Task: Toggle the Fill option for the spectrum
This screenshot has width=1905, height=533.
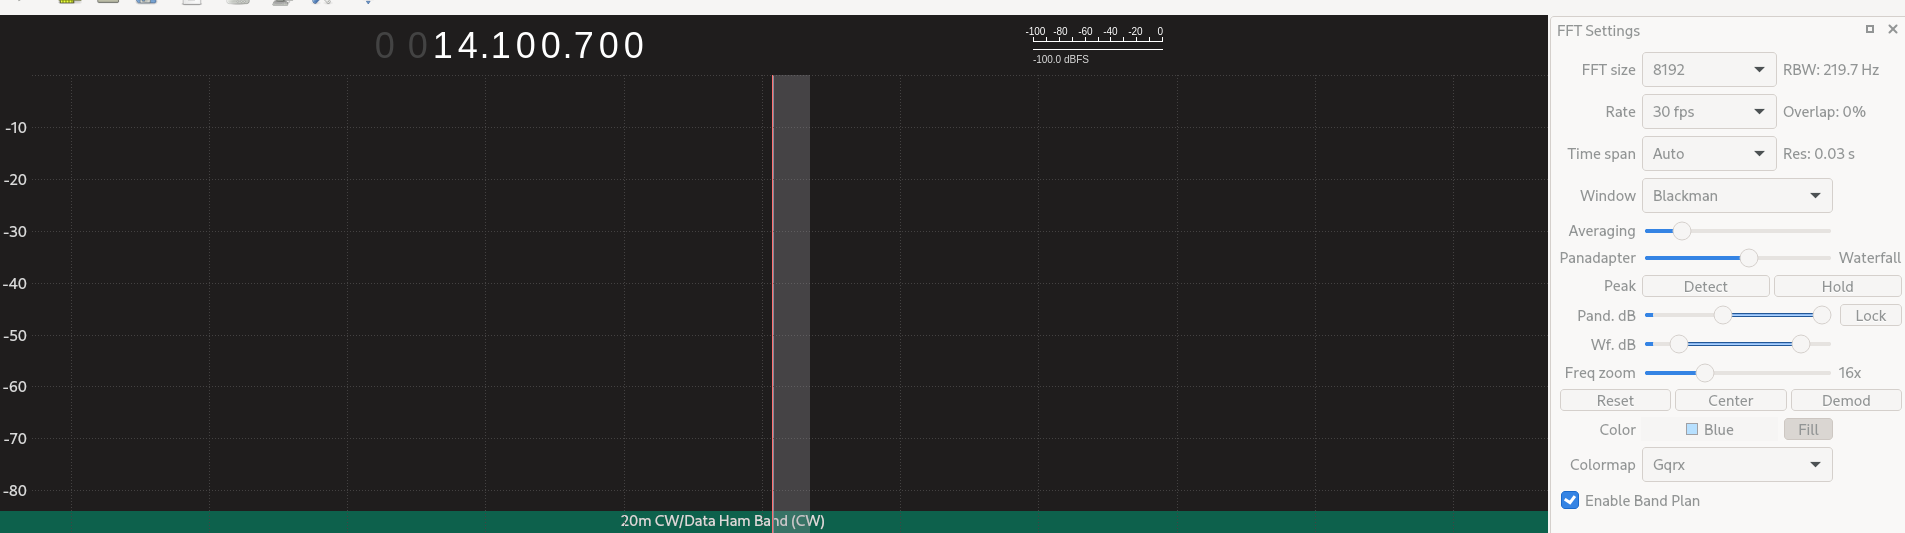Action: tap(1807, 430)
